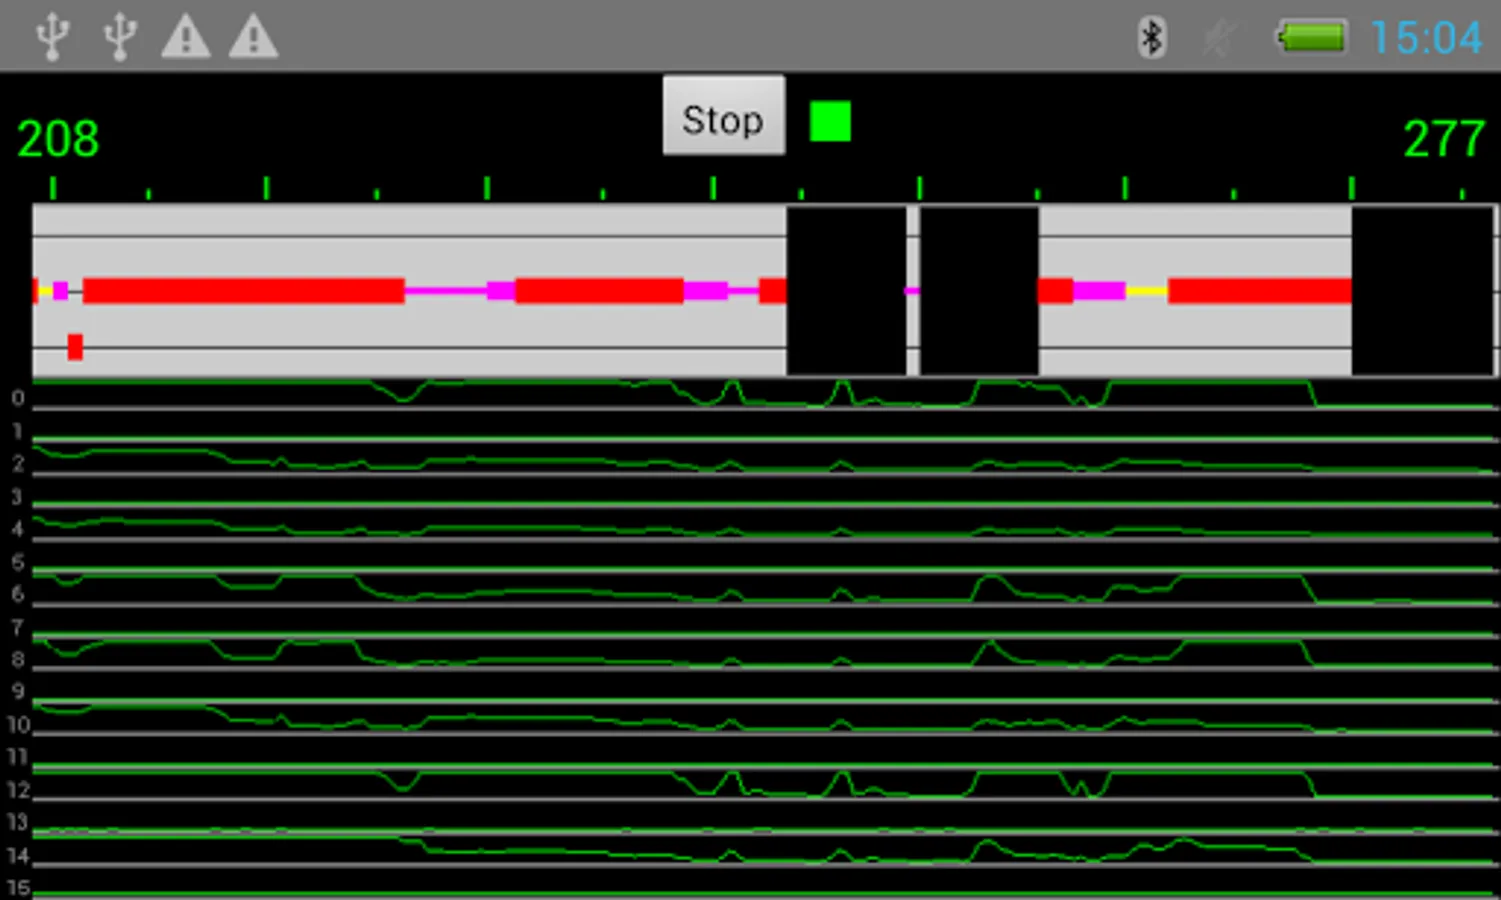The height and width of the screenshot is (900, 1501).
Task: Select channel 5 trace label
Action: tap(17, 561)
